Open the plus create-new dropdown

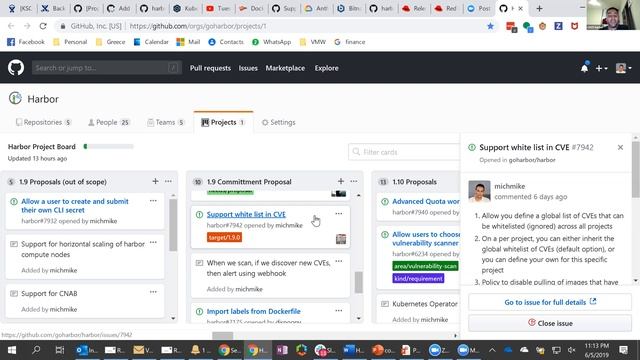601,68
